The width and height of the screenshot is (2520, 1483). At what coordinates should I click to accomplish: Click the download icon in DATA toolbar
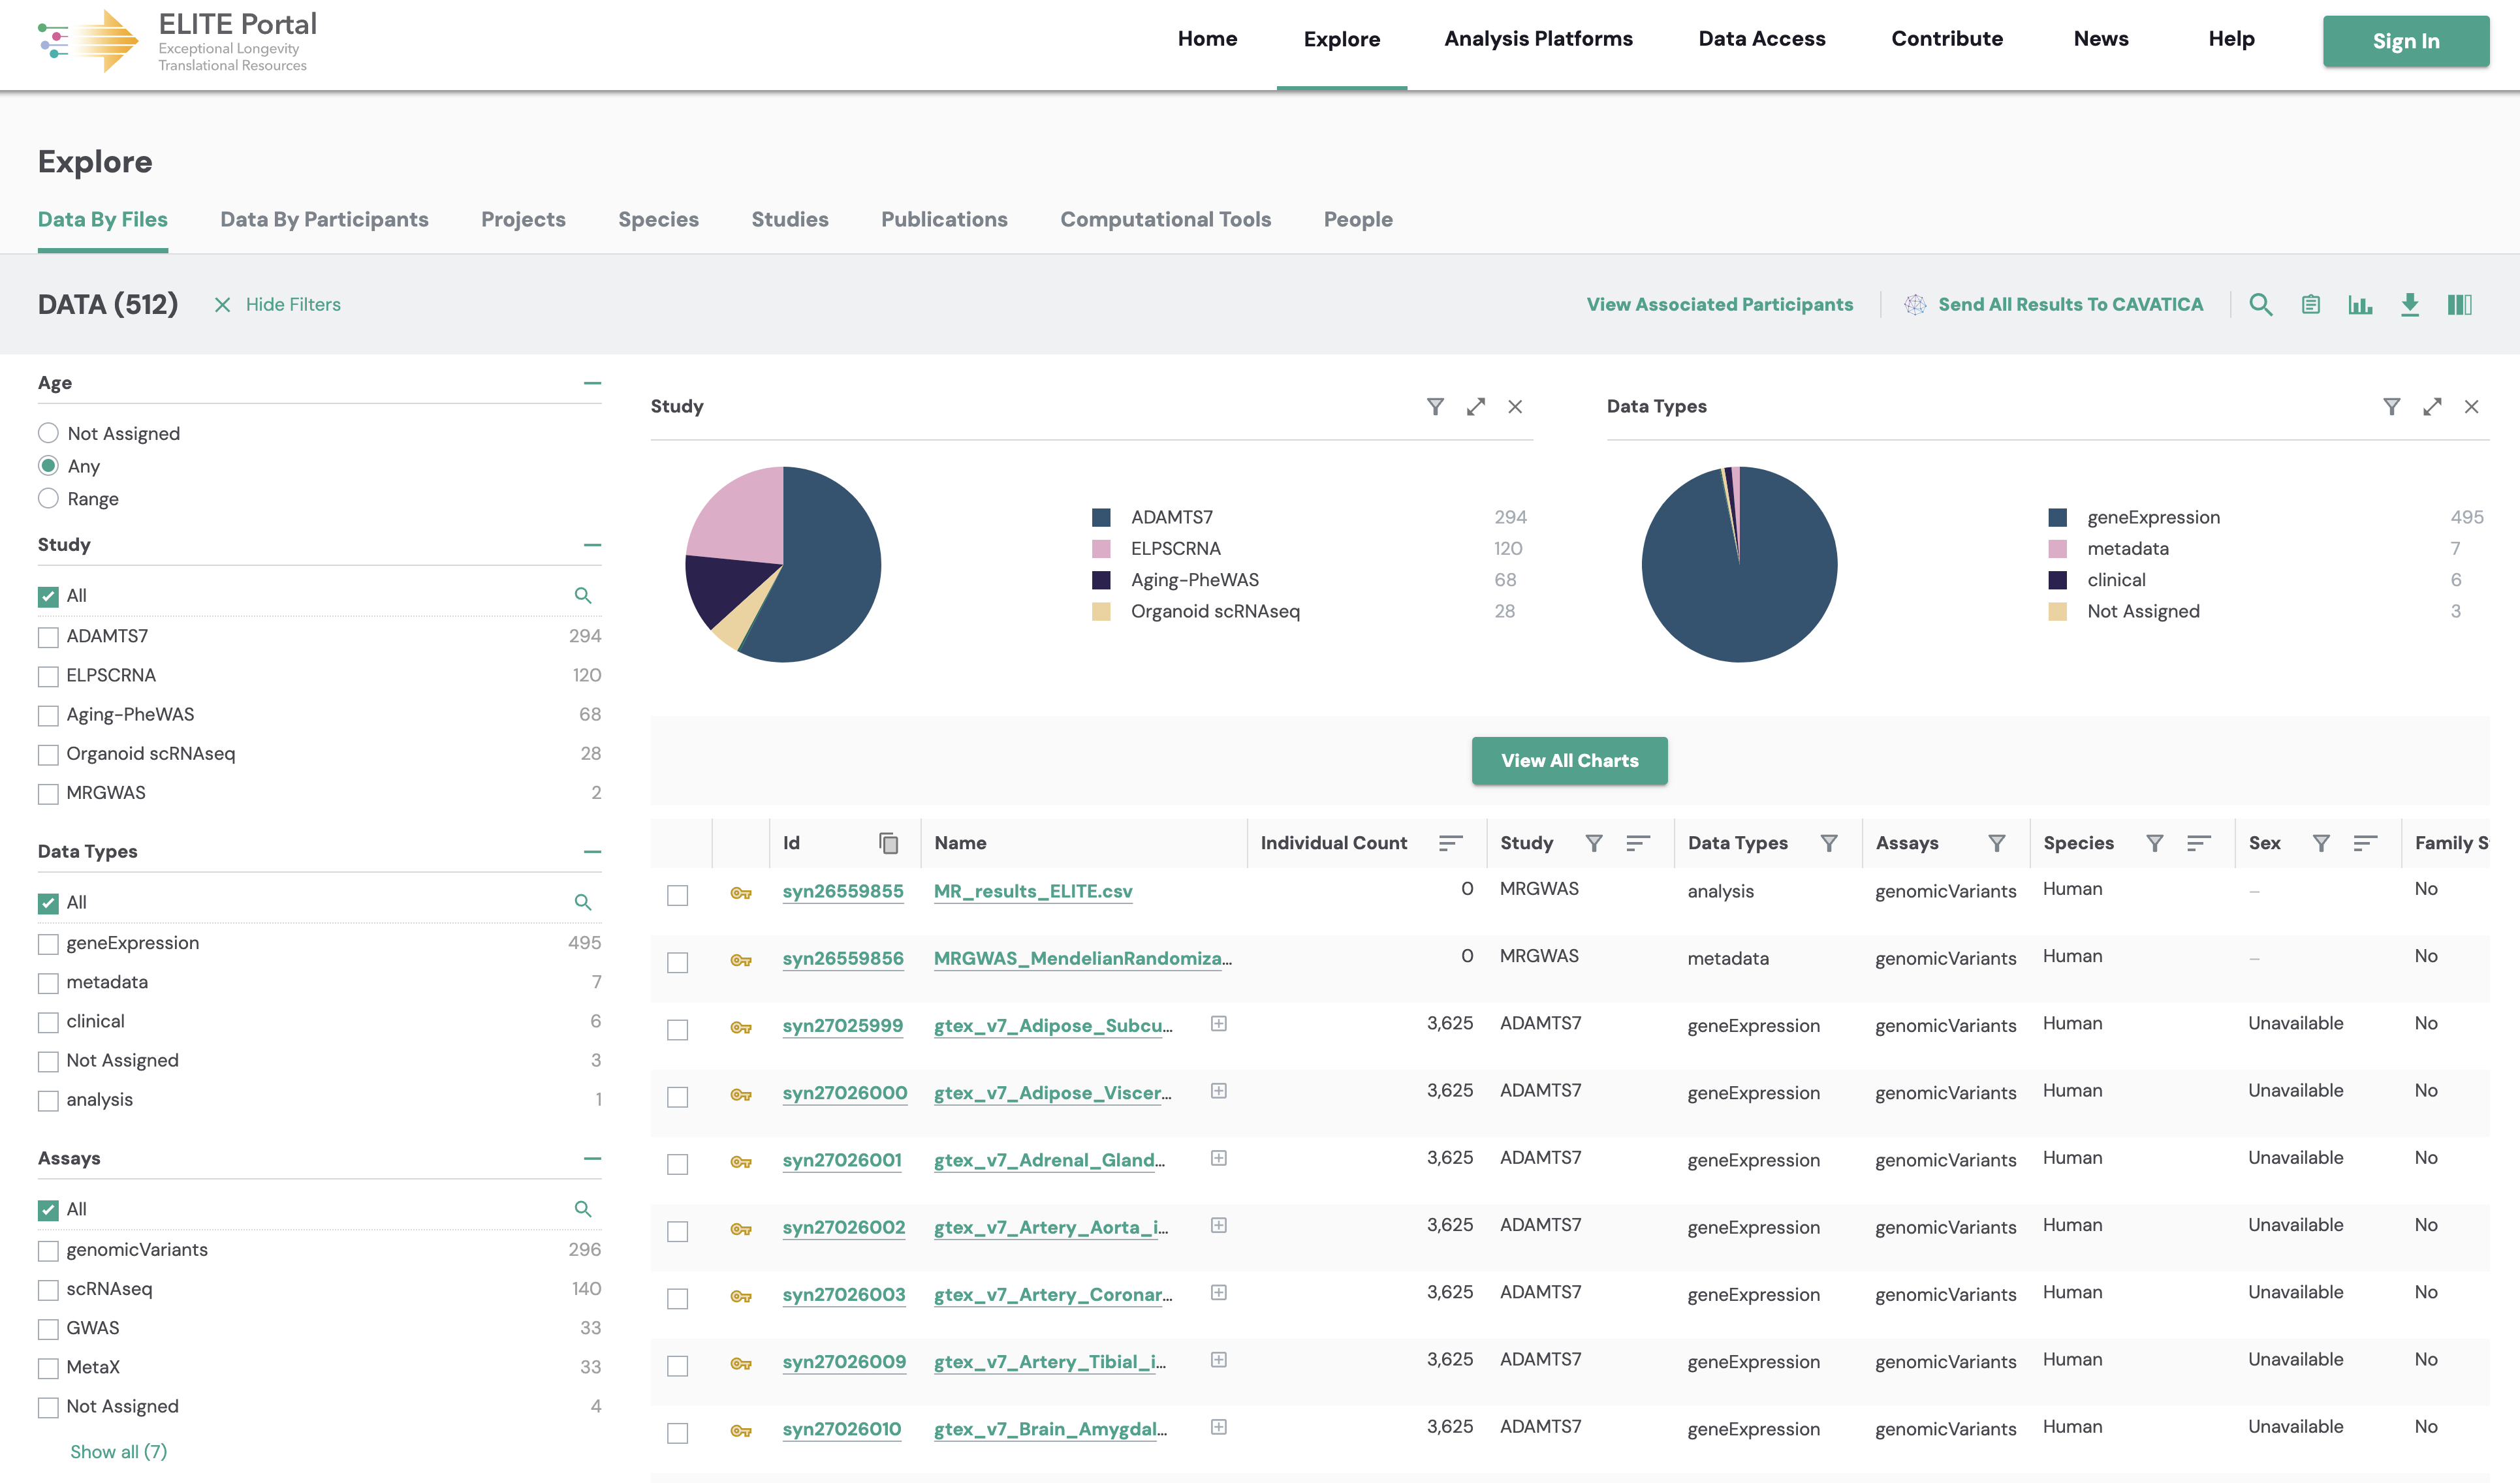pyautogui.click(x=2410, y=304)
